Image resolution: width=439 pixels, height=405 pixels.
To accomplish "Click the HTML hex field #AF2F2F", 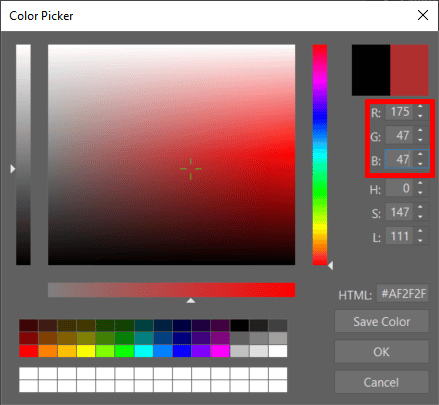I will [403, 294].
